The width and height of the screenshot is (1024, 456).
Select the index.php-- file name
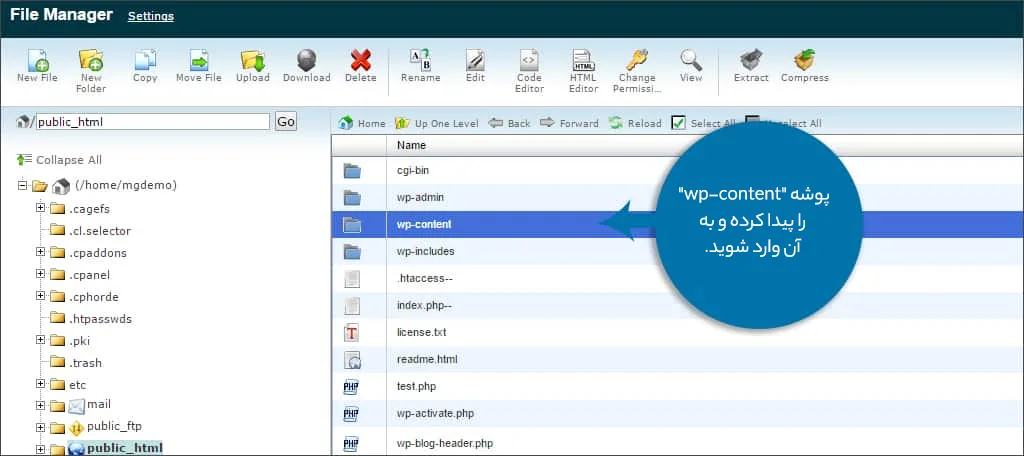424,305
